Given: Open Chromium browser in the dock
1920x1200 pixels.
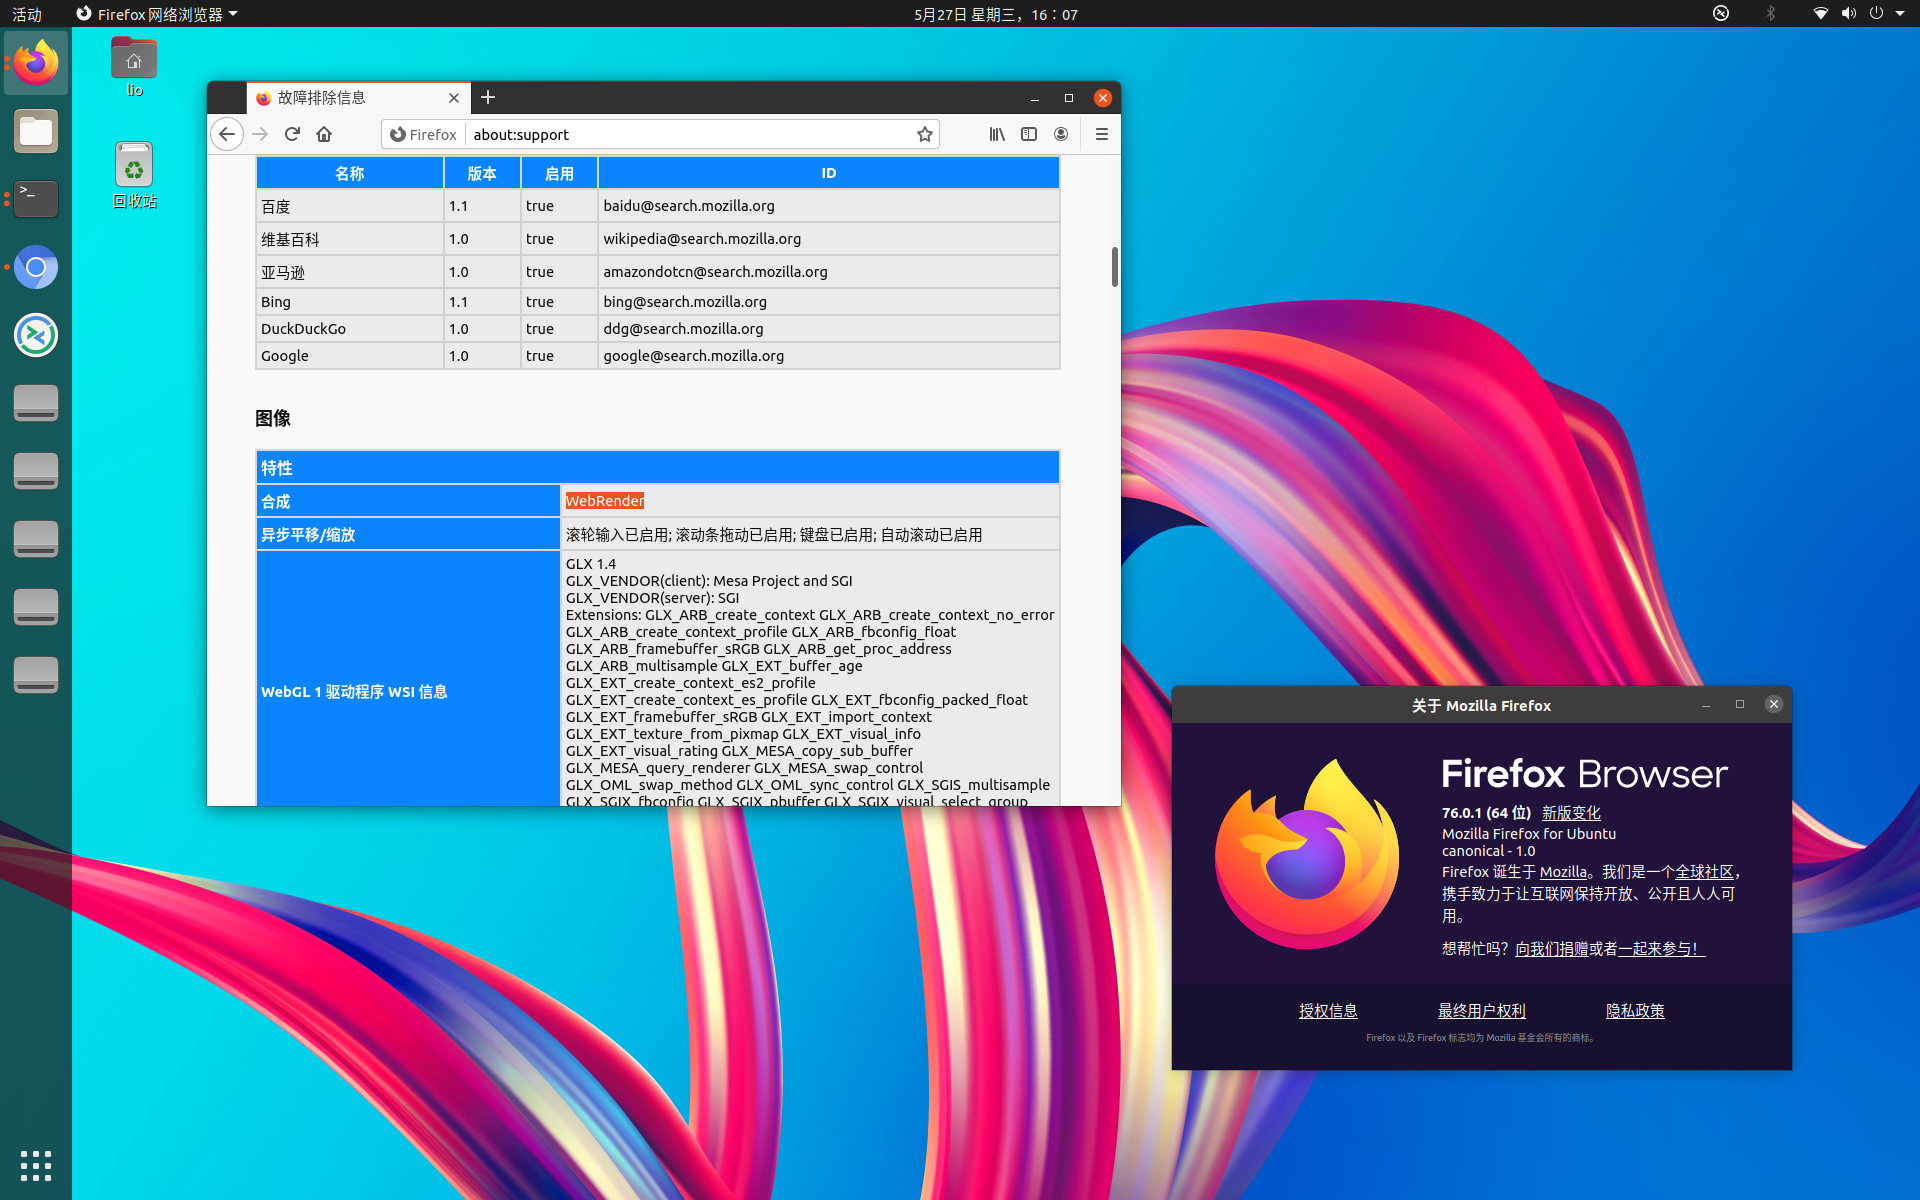Looking at the screenshot, I should 36,267.
